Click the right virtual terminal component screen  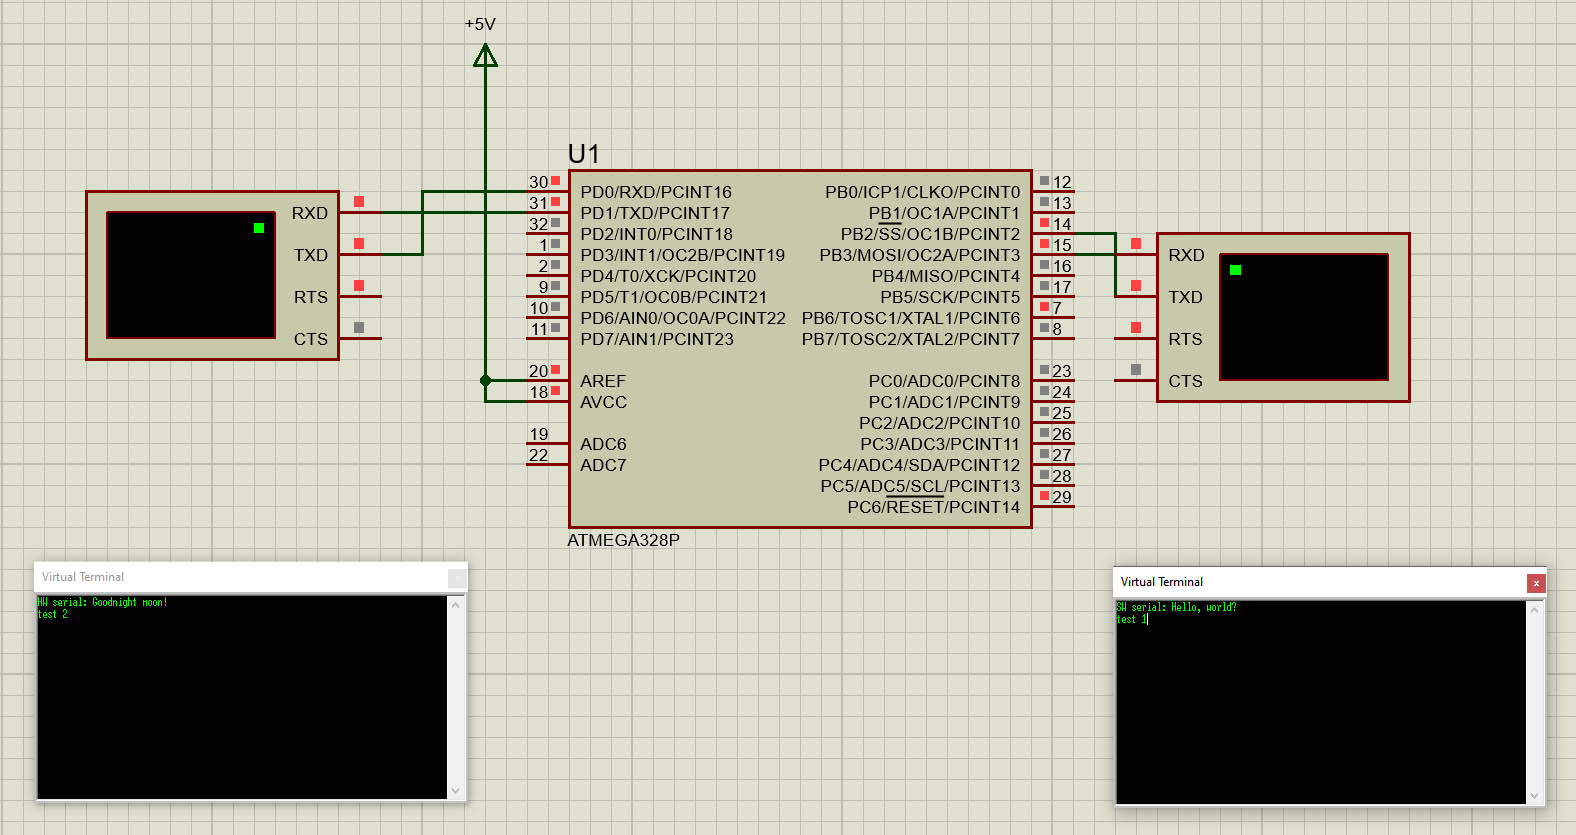coord(1303,317)
